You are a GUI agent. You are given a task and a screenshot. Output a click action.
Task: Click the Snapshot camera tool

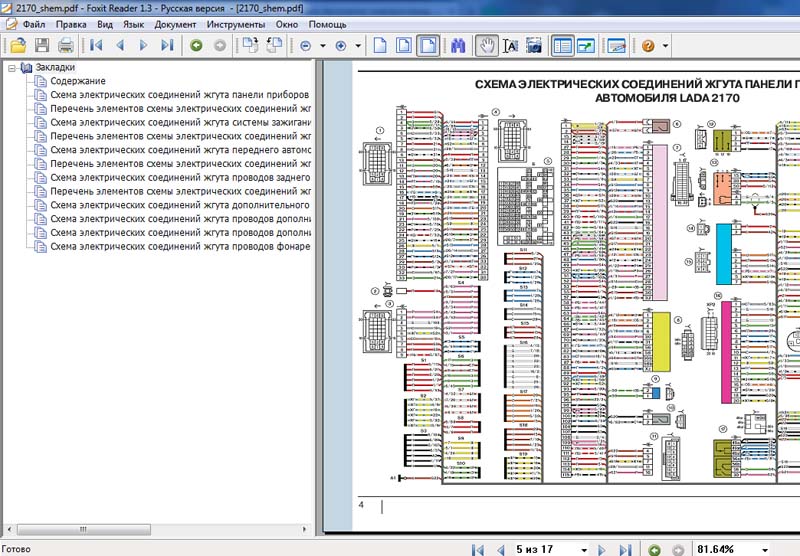[534, 46]
